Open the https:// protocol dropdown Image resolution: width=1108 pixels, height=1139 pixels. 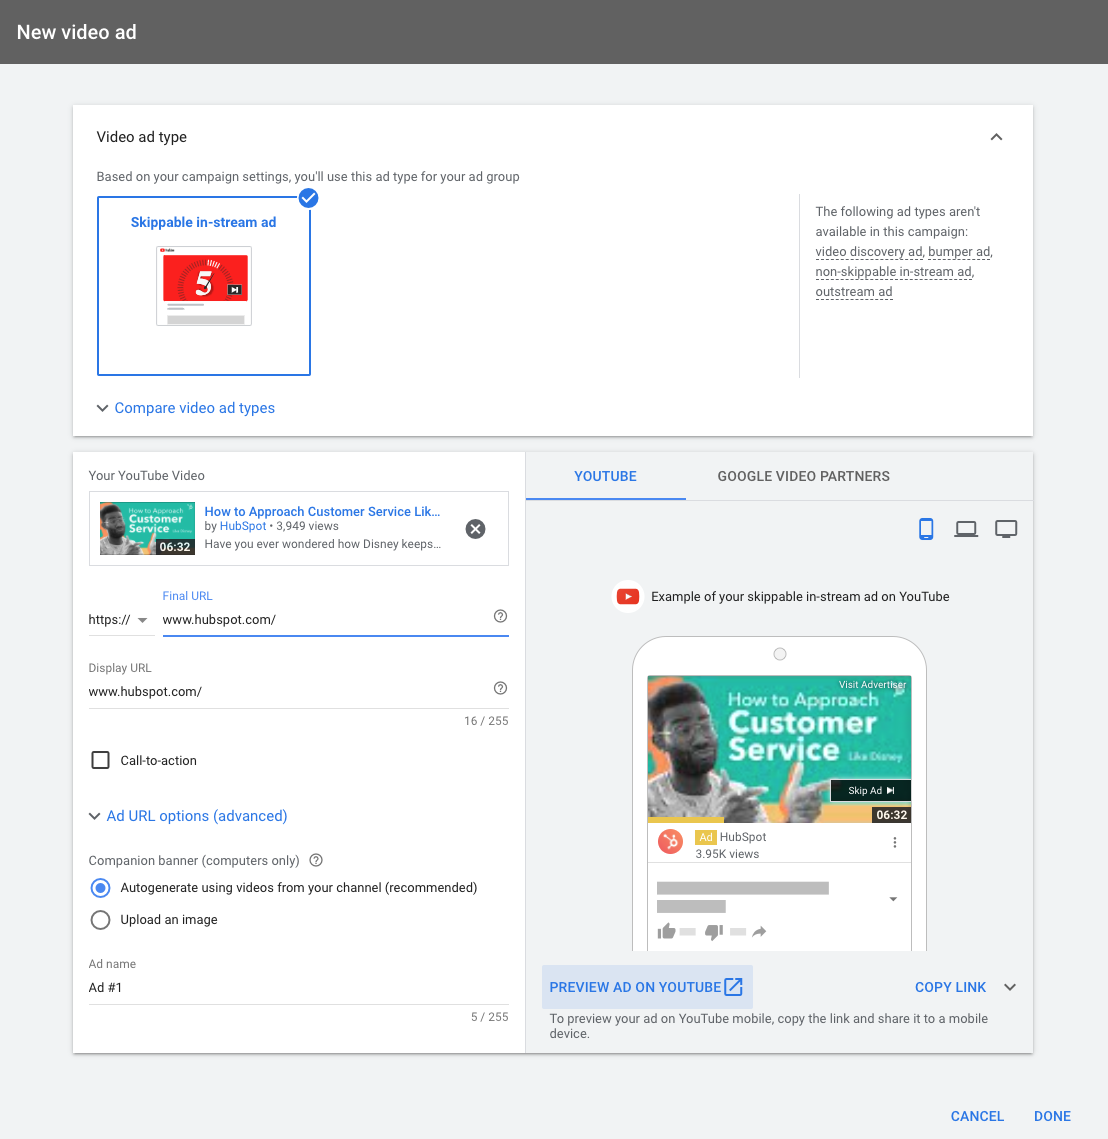tap(118, 620)
